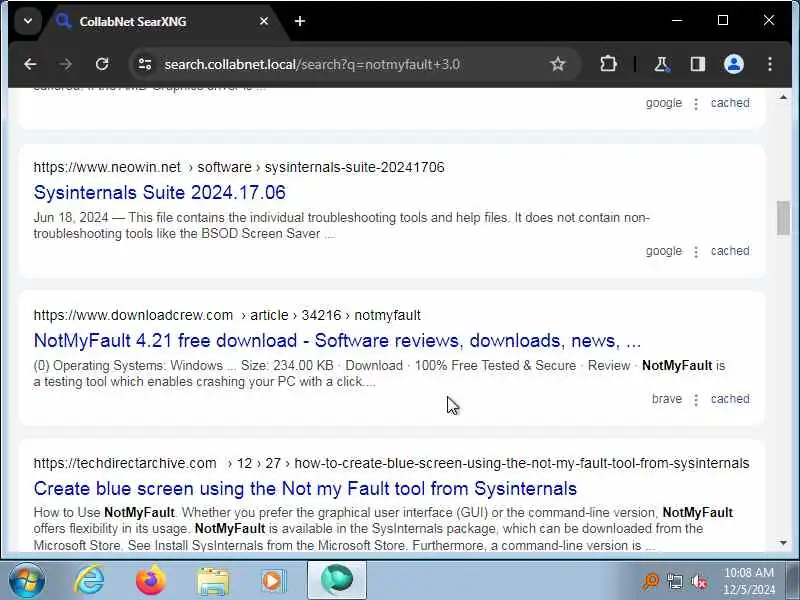Open Chrome Labs flask icon
800x600 pixels.
point(662,64)
